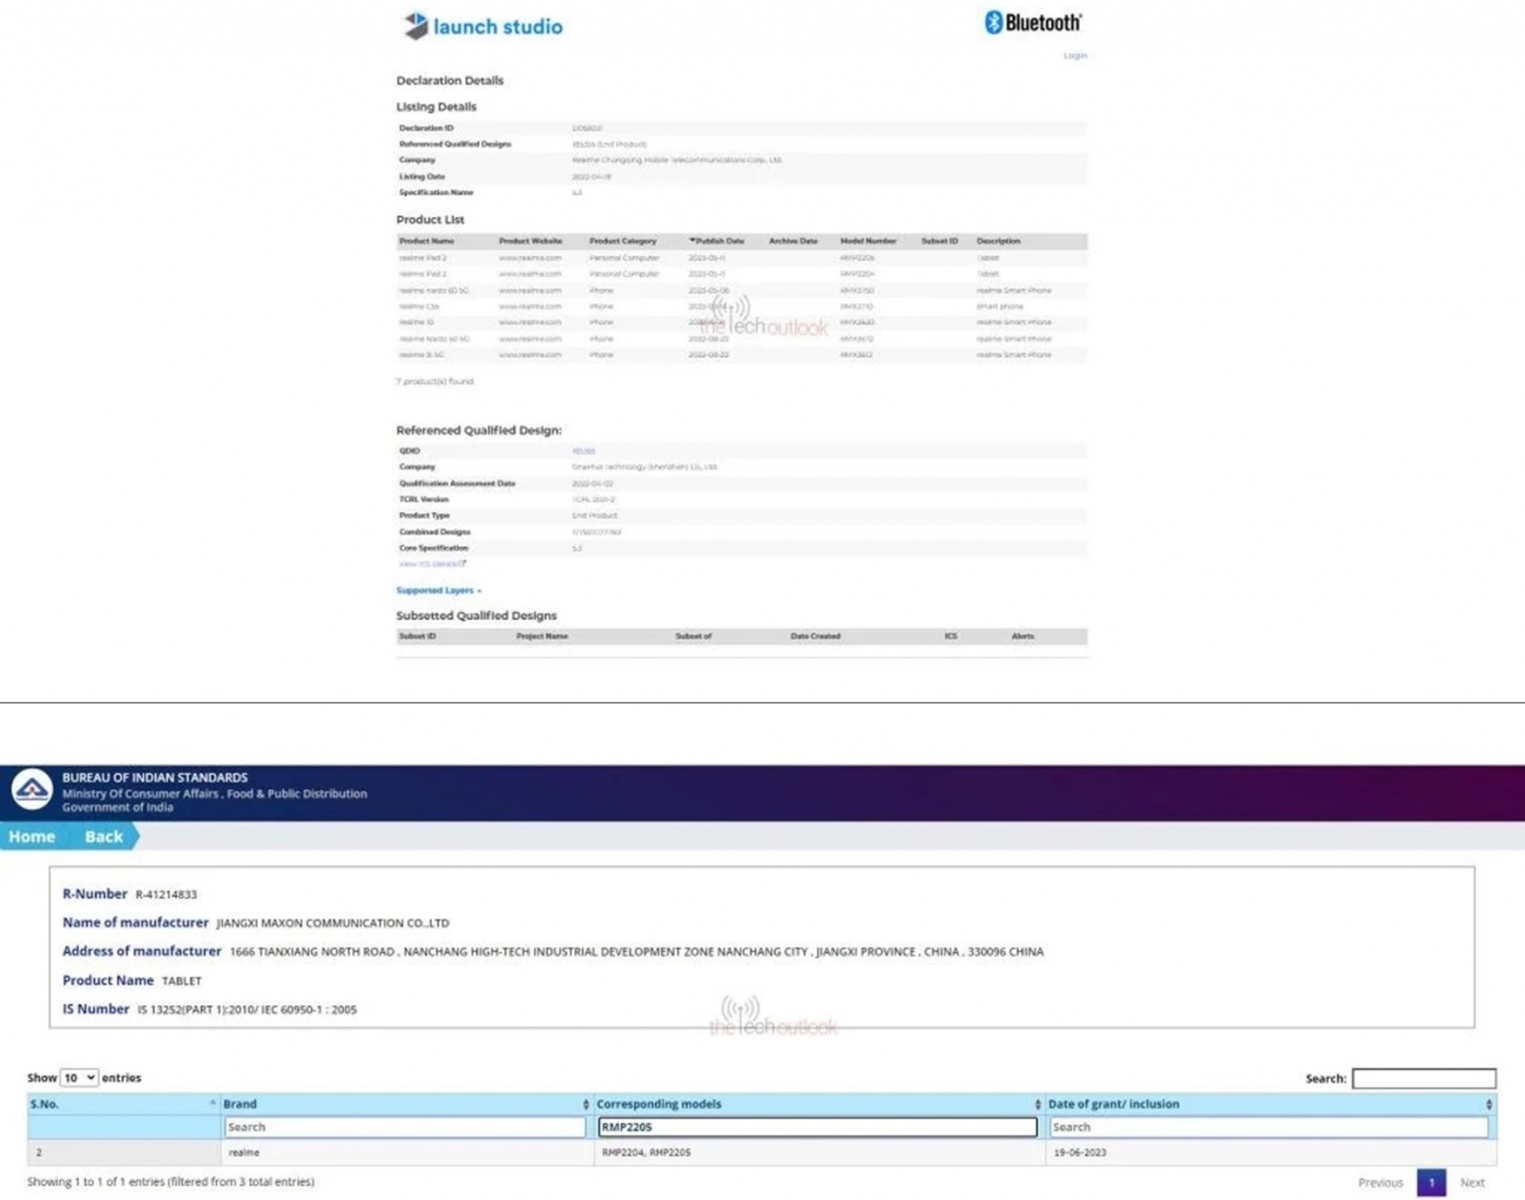Click the Description column header
Image resolution: width=1525 pixels, height=1200 pixels.
998,241
